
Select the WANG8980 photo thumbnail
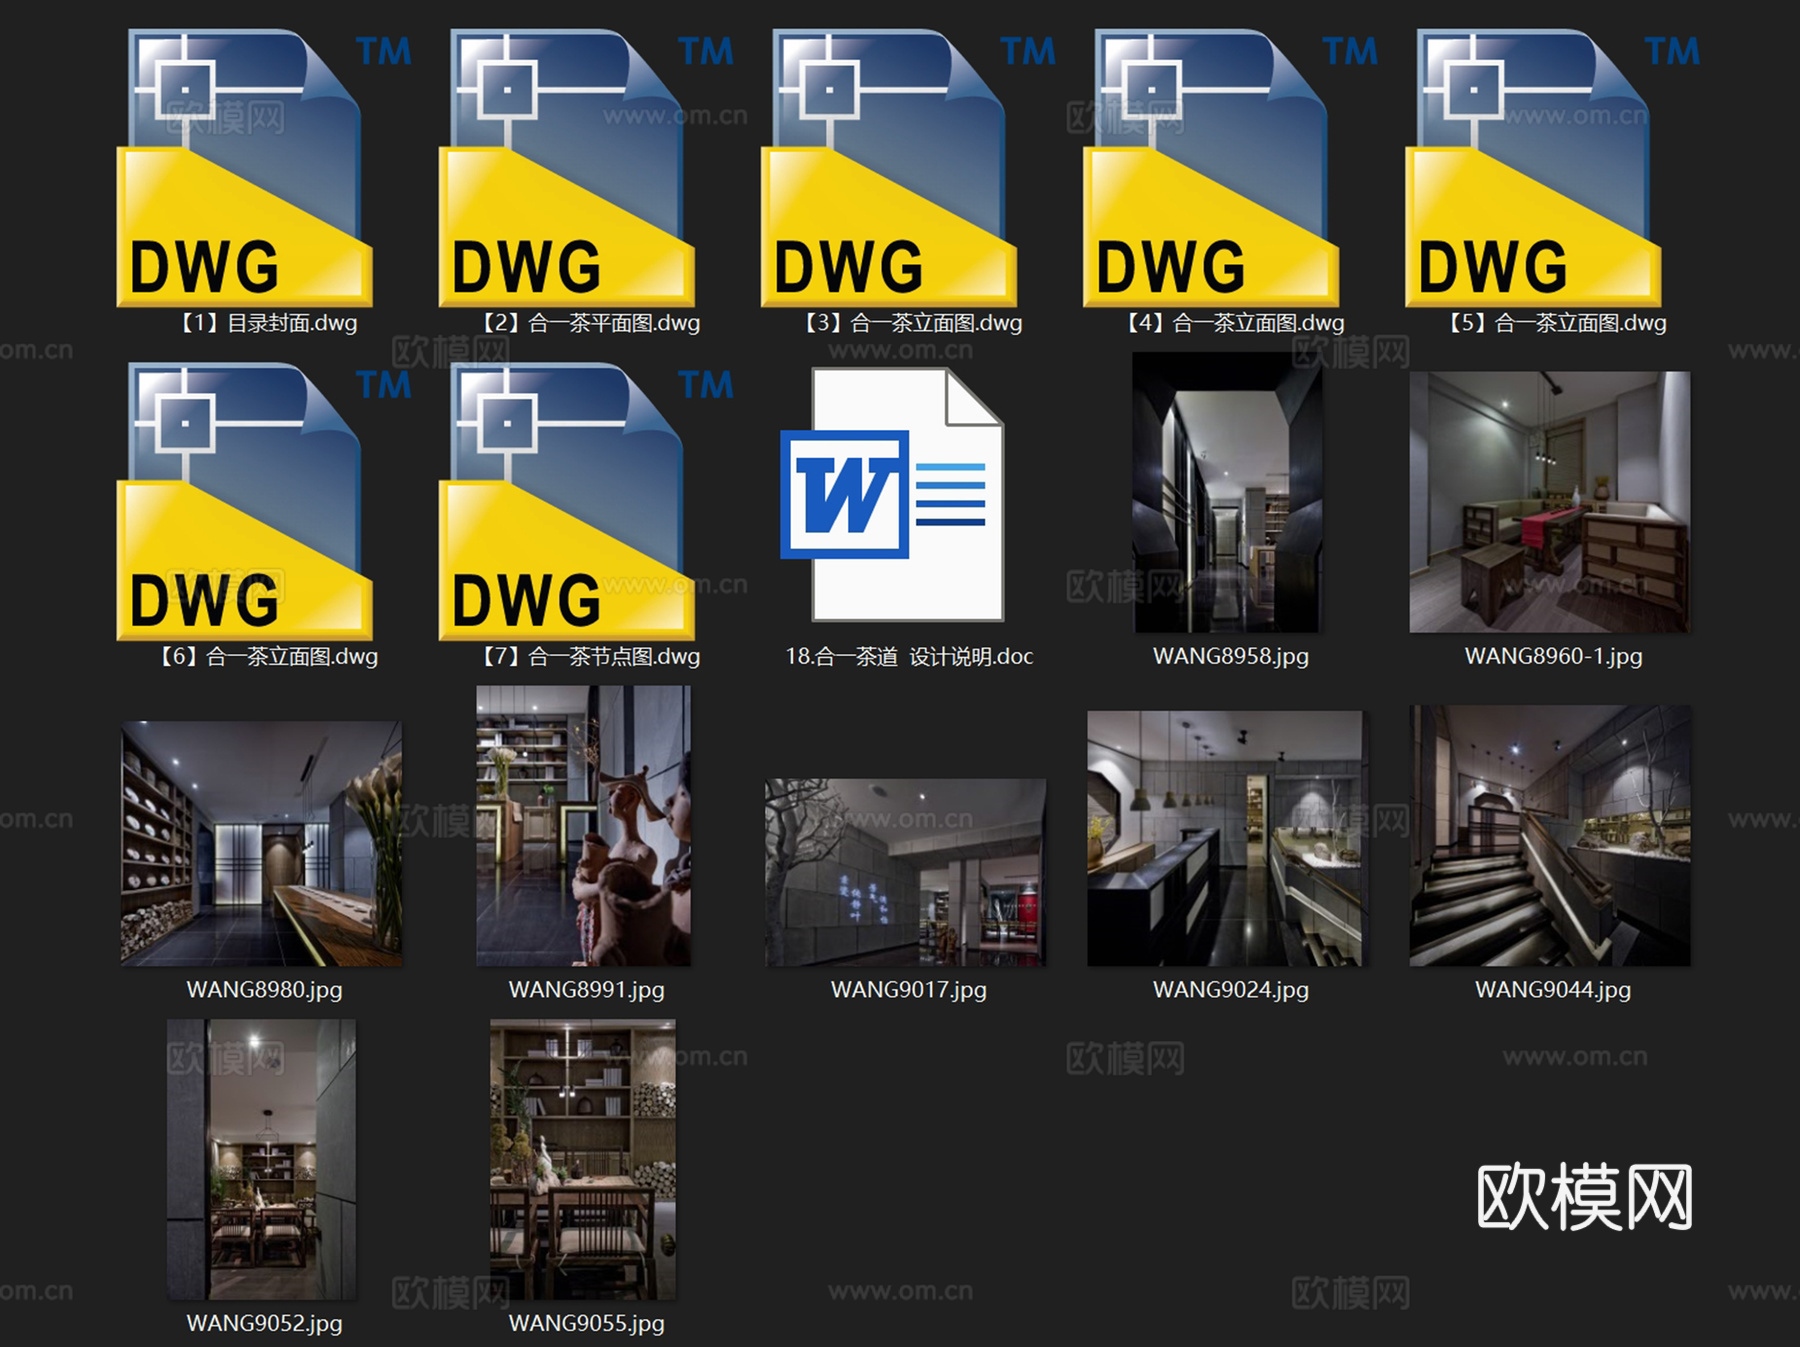tap(262, 844)
